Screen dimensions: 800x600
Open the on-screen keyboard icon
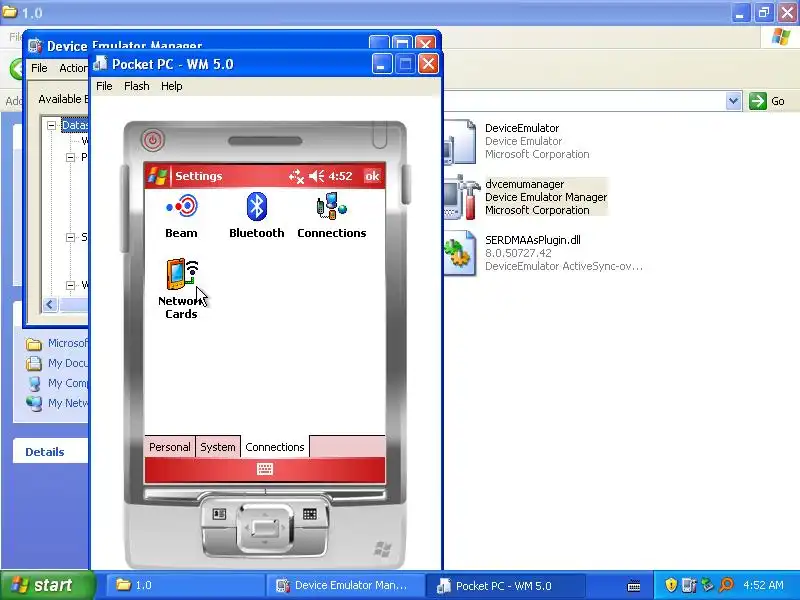[x=265, y=469]
